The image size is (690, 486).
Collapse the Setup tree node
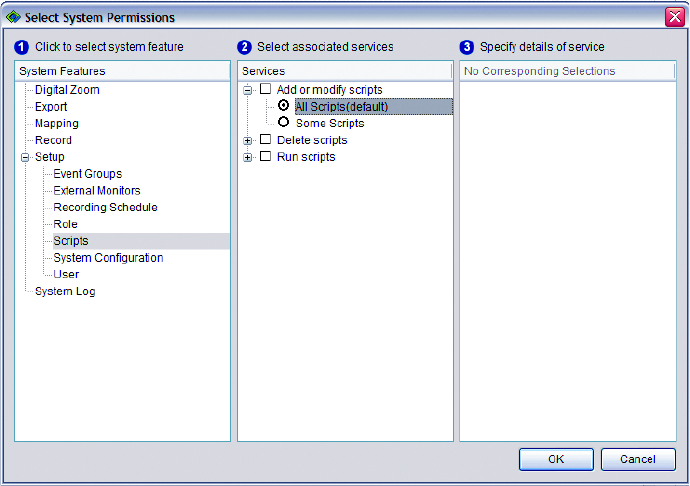tap(25, 157)
